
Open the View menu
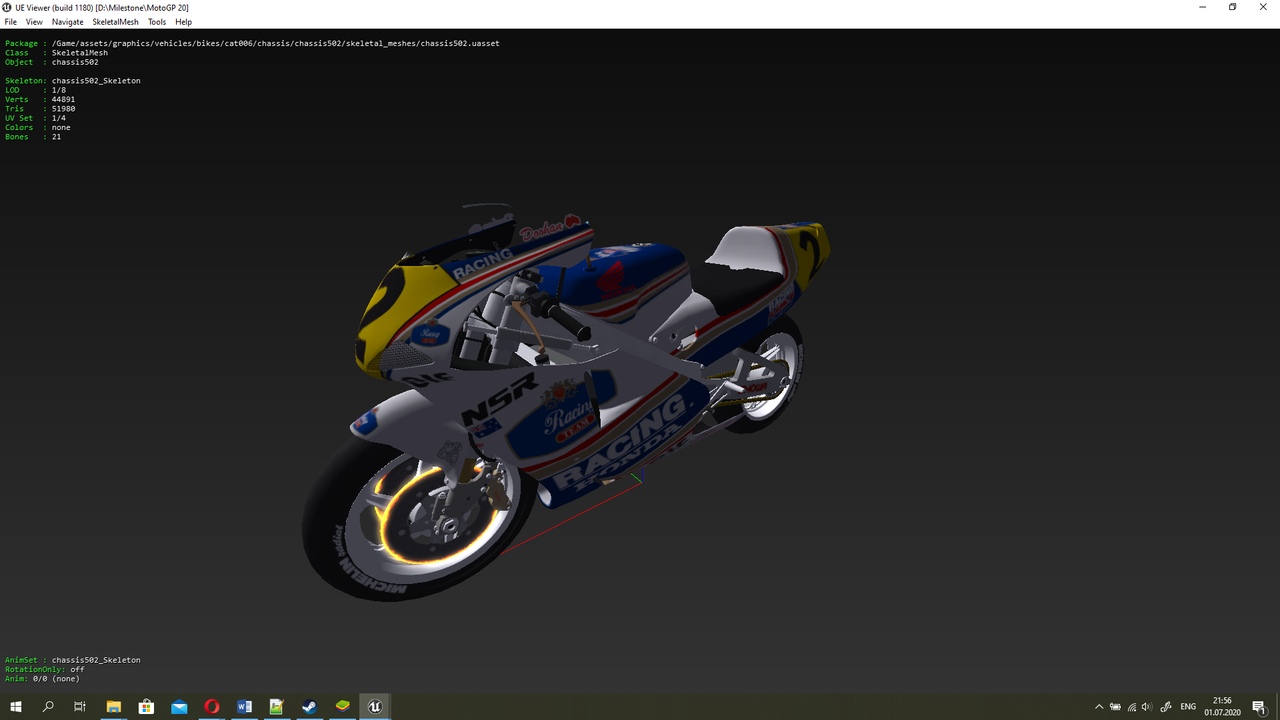pos(34,22)
